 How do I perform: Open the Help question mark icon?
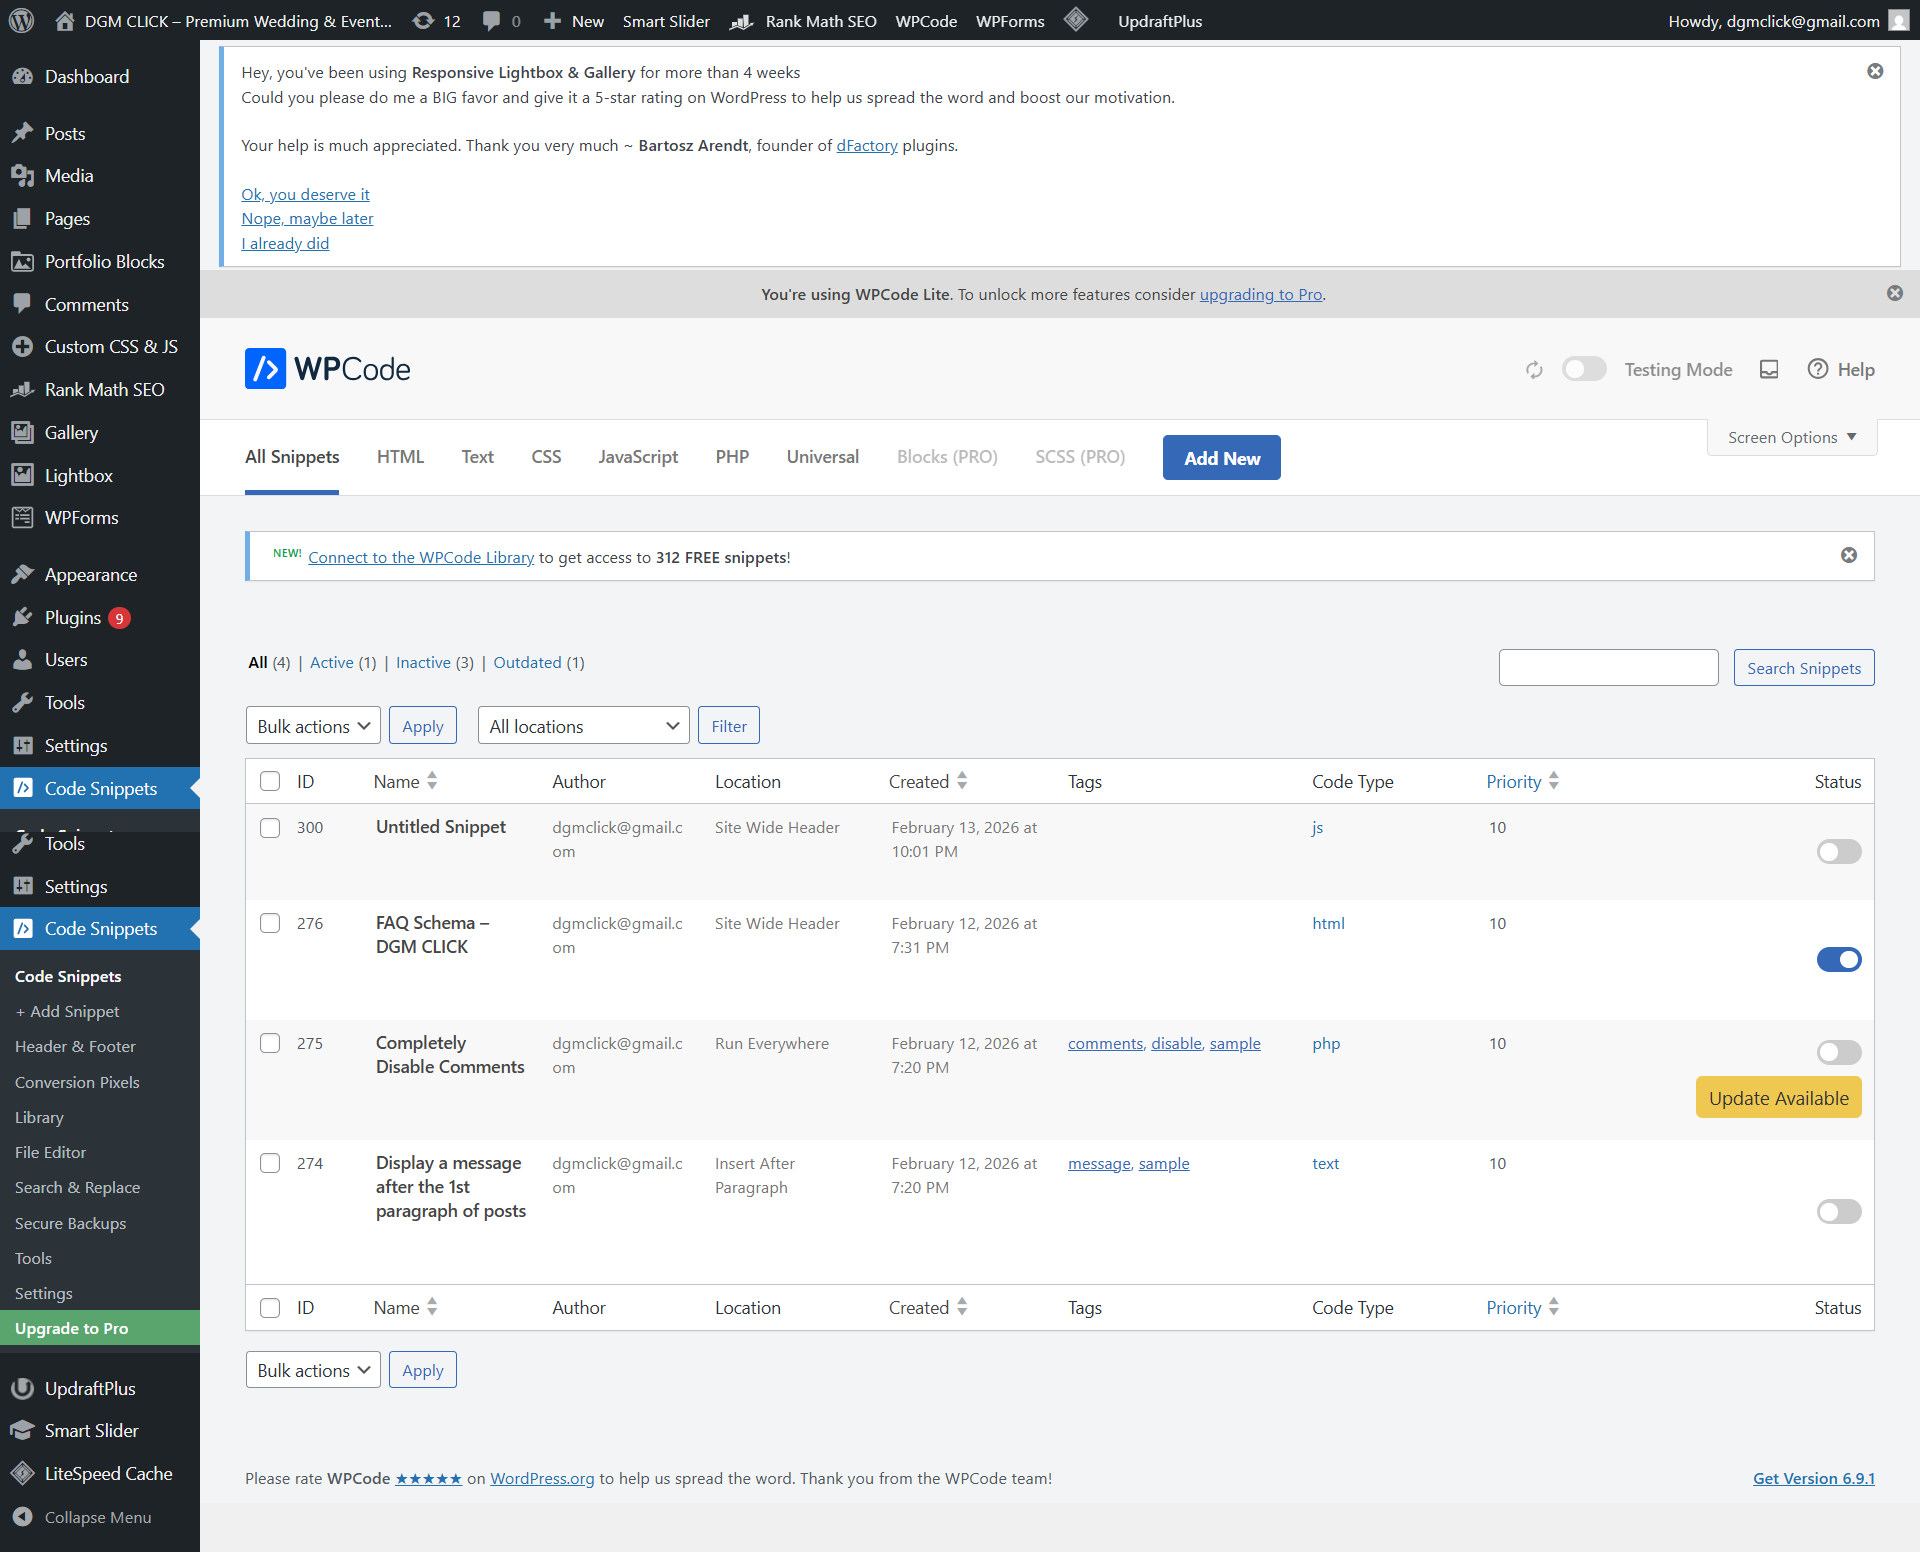(1818, 369)
